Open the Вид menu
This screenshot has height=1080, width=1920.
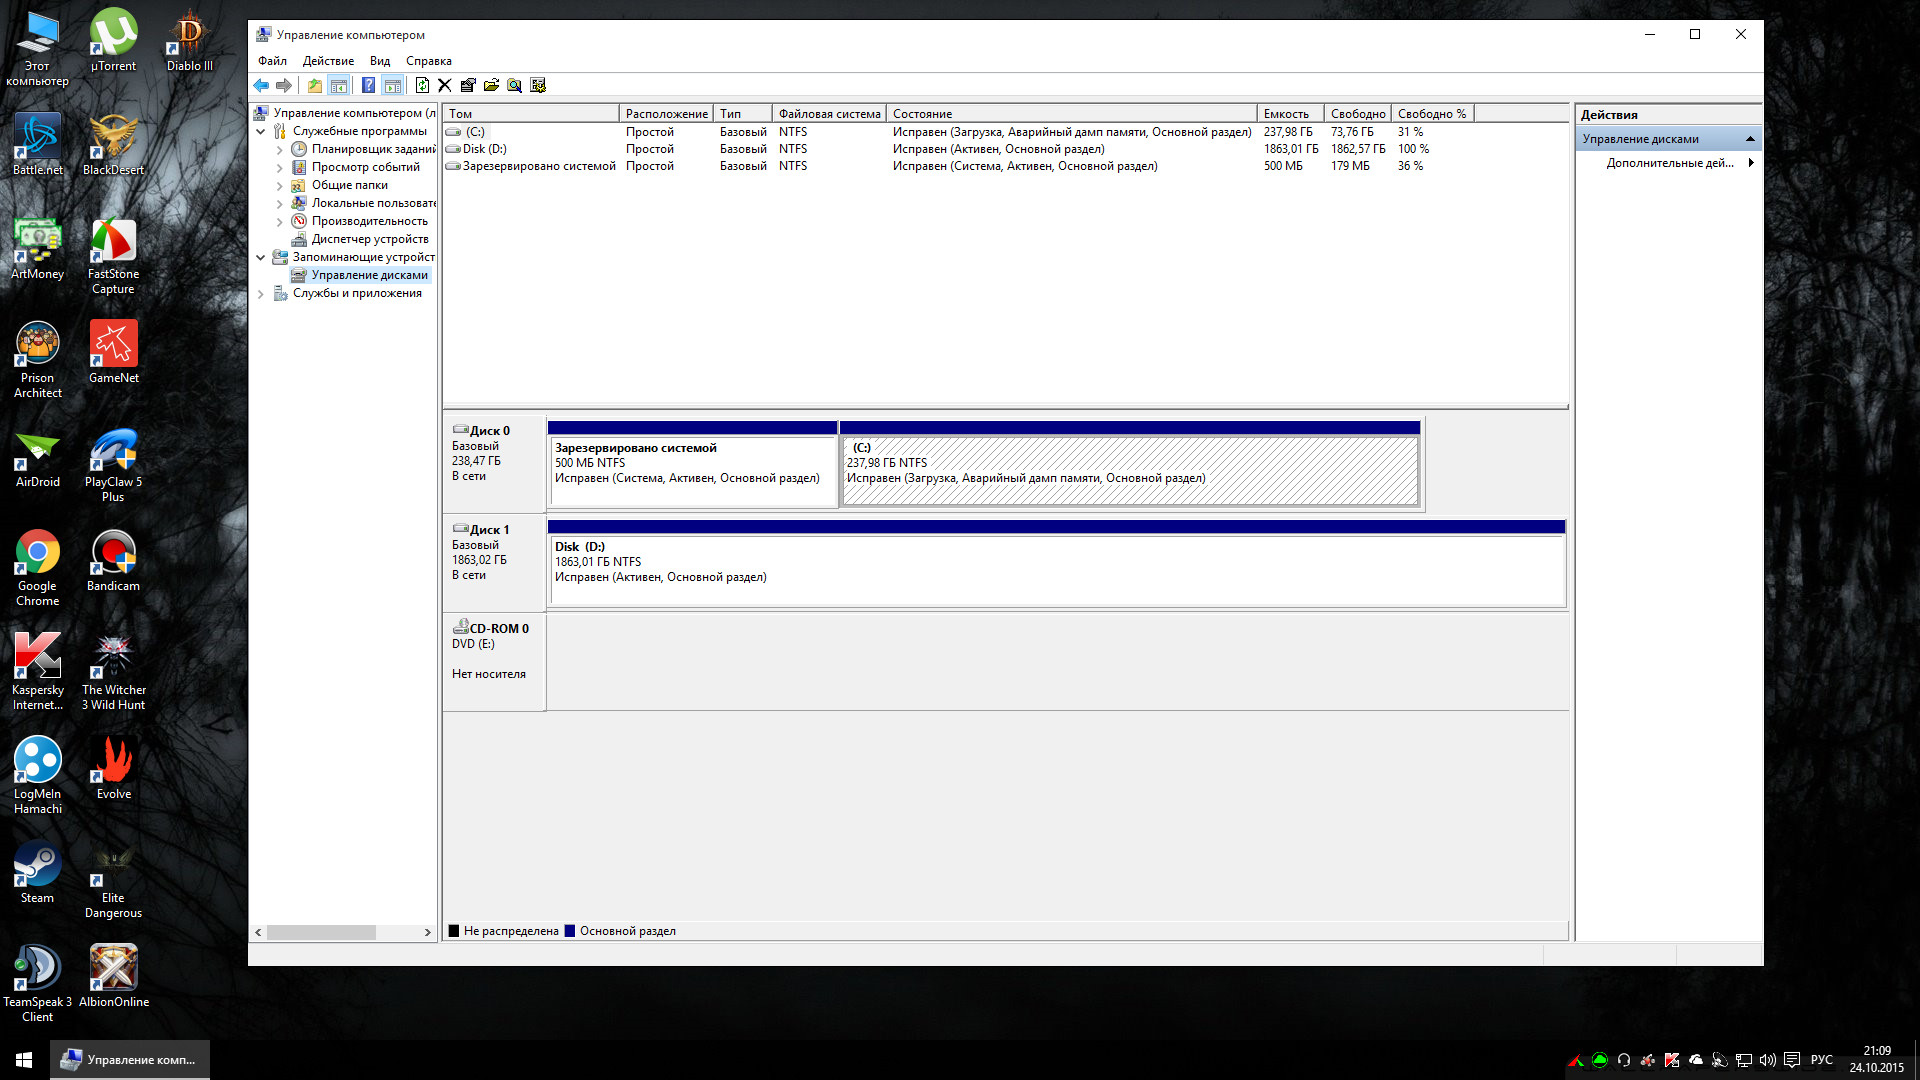pos(379,61)
